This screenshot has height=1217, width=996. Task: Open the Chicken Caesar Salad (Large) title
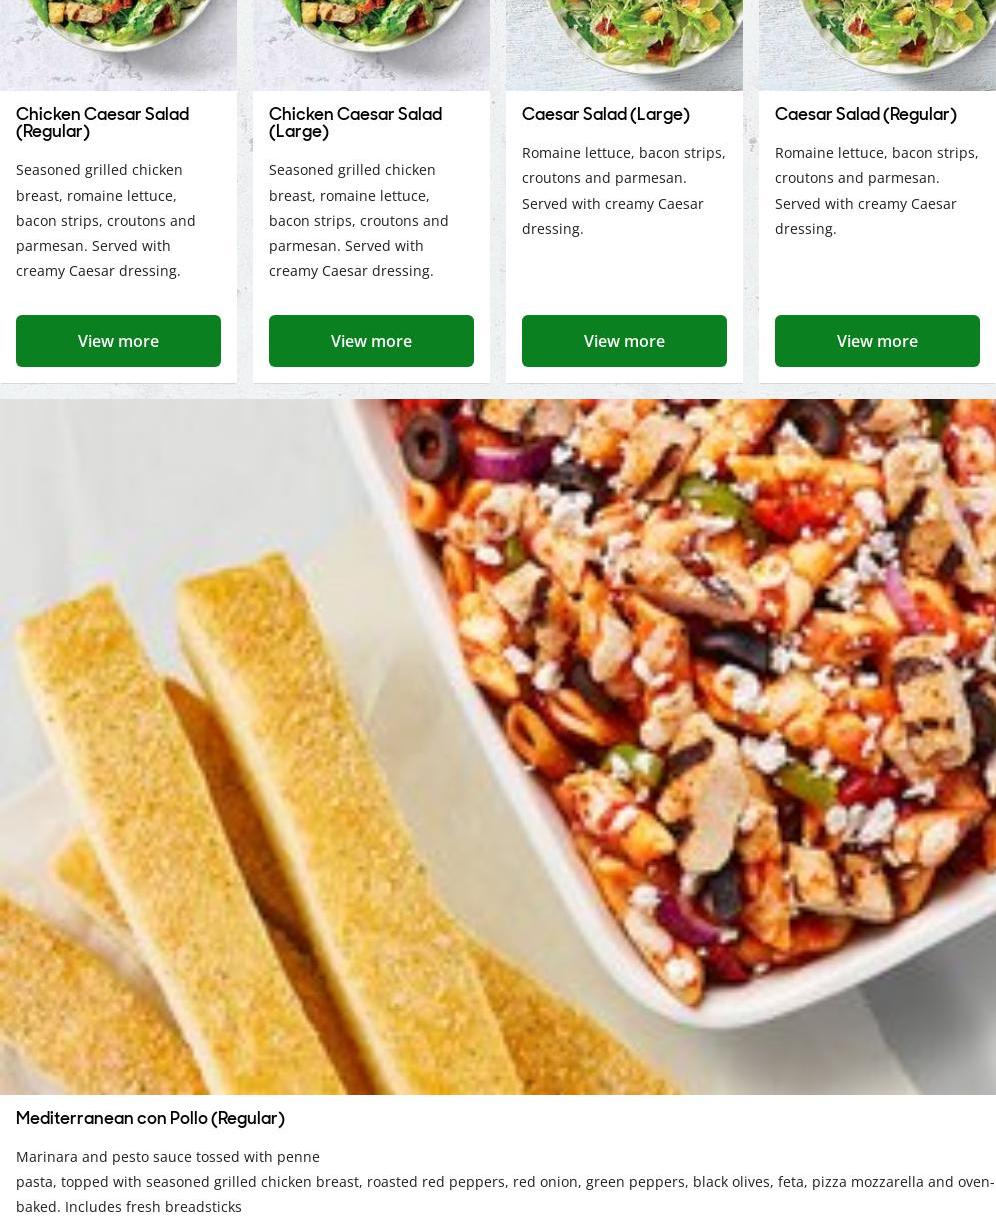coord(355,123)
